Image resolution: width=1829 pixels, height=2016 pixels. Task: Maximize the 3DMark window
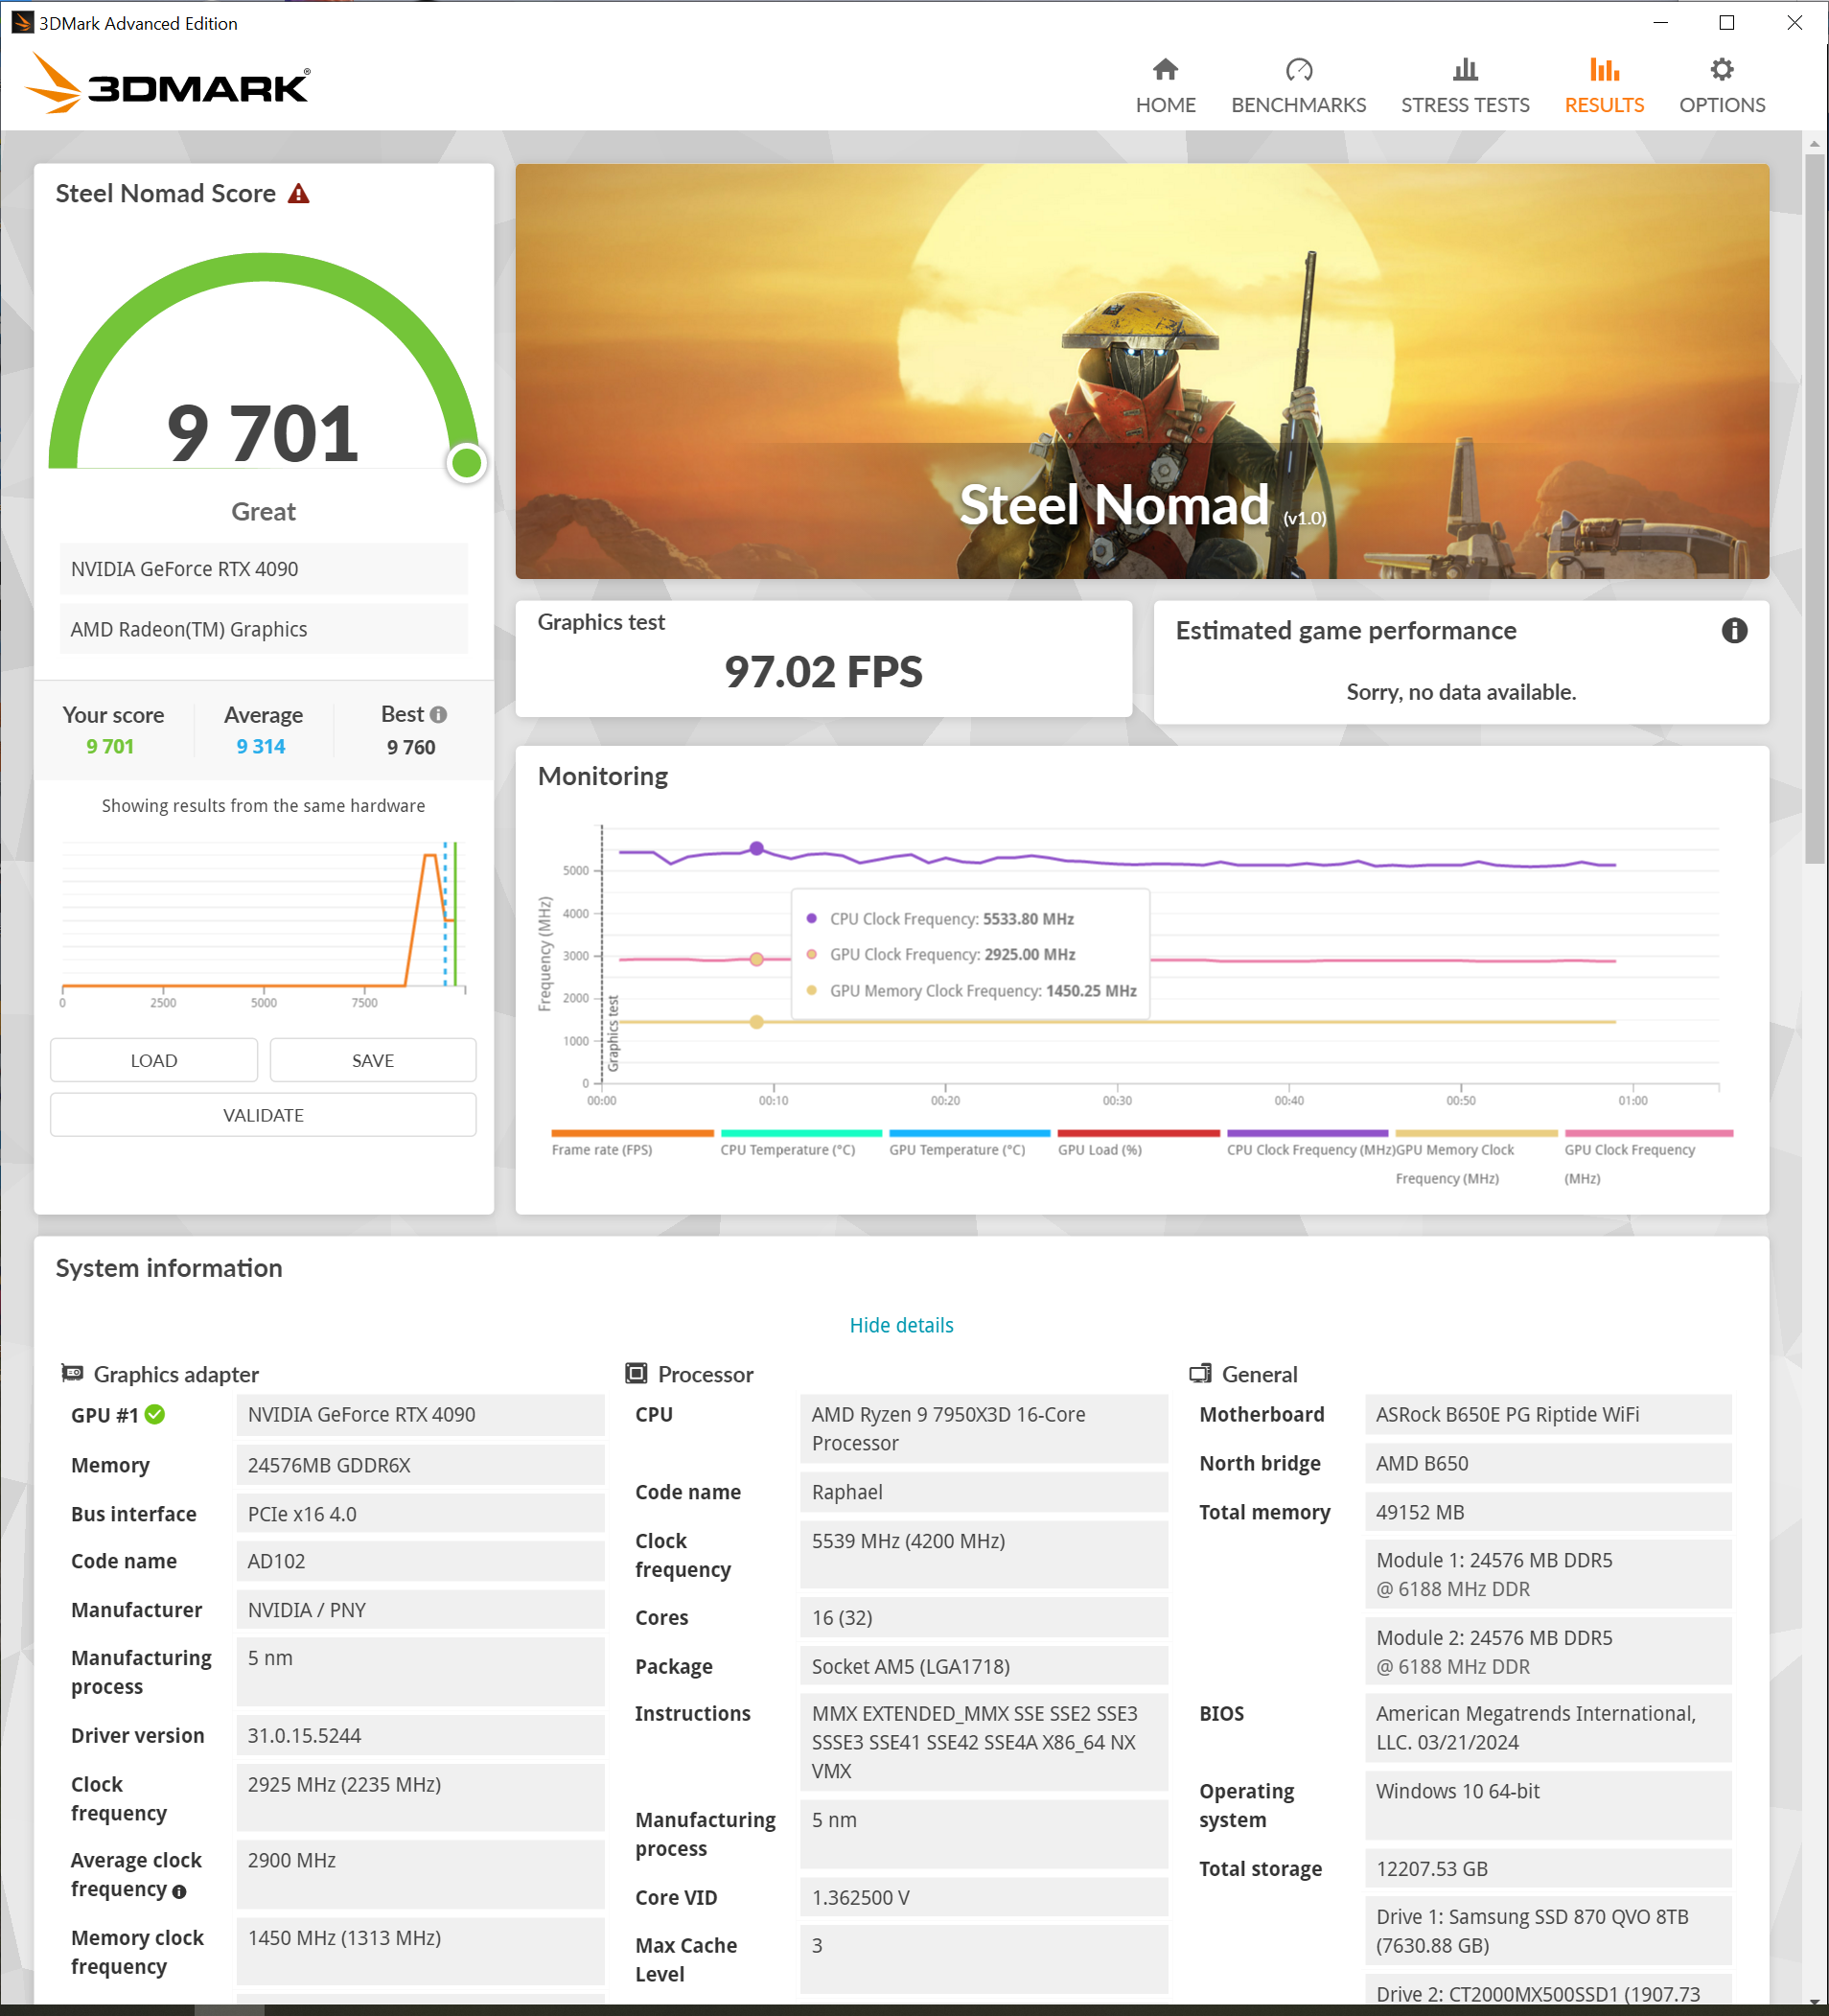(1726, 22)
